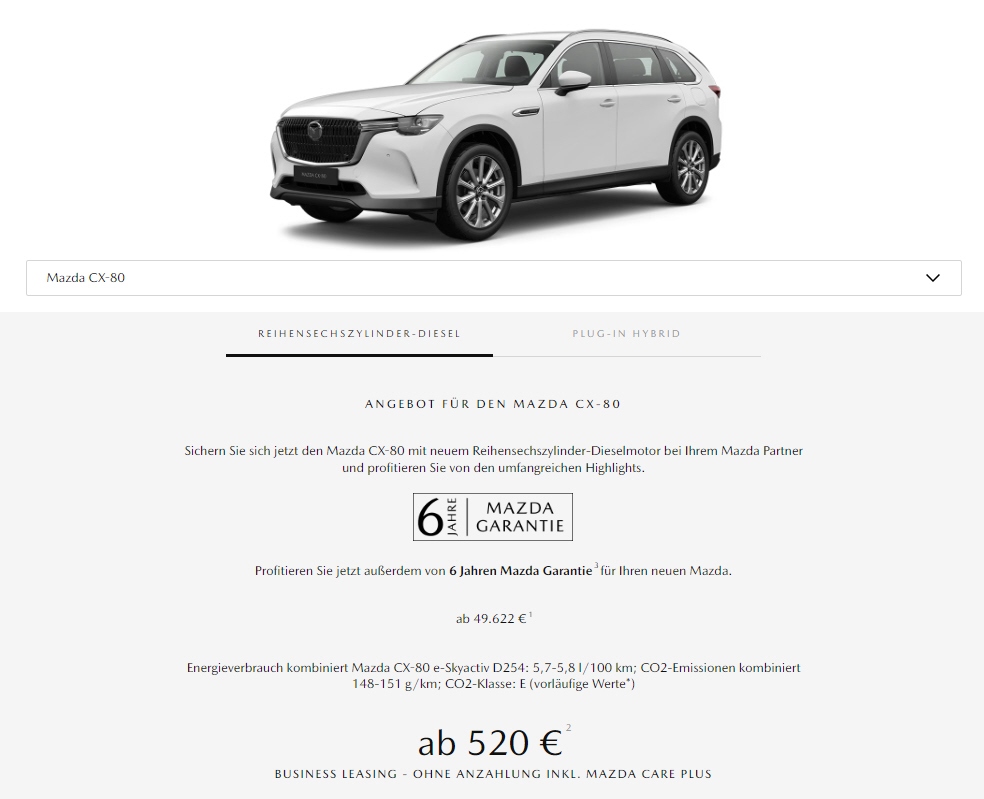Viewport: 984px width, 799px height.
Task: Open footnote 1 next to 49.622 € price
Action: 530,614
